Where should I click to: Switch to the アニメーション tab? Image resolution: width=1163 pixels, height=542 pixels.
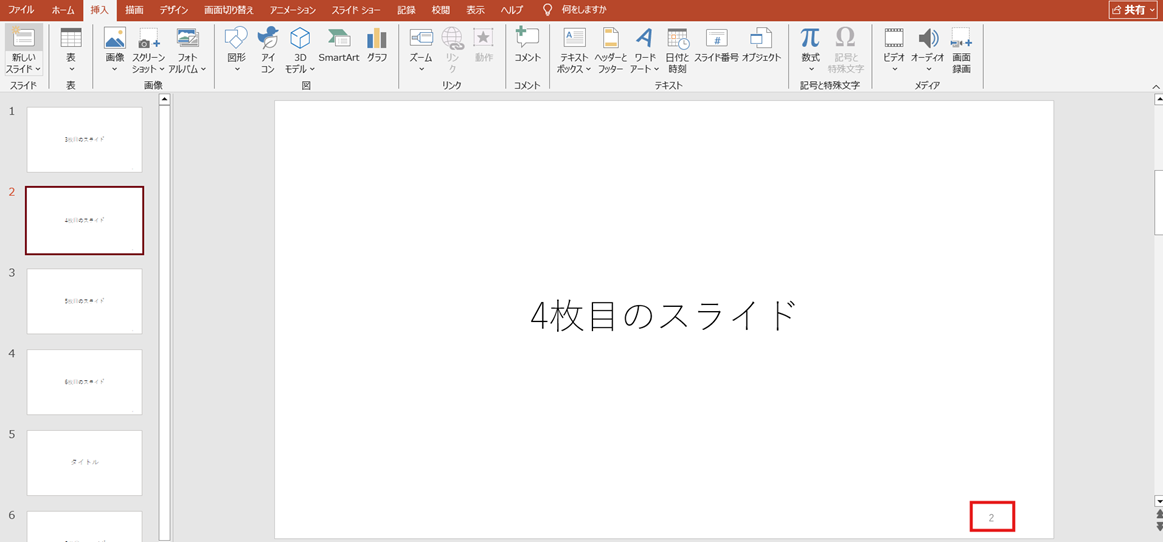(293, 10)
